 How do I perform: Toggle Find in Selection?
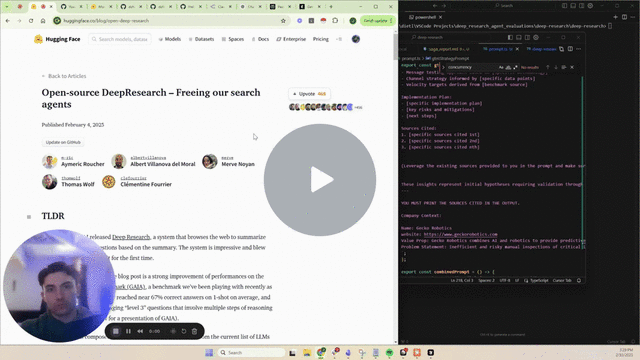(564, 67)
